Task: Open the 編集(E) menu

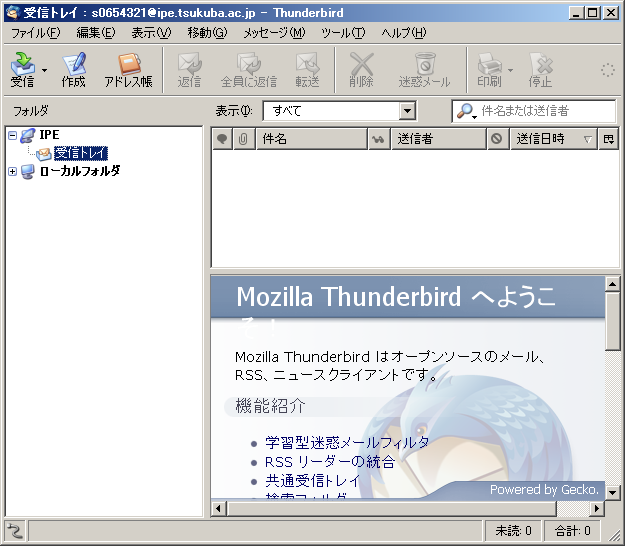Action: click(x=96, y=33)
